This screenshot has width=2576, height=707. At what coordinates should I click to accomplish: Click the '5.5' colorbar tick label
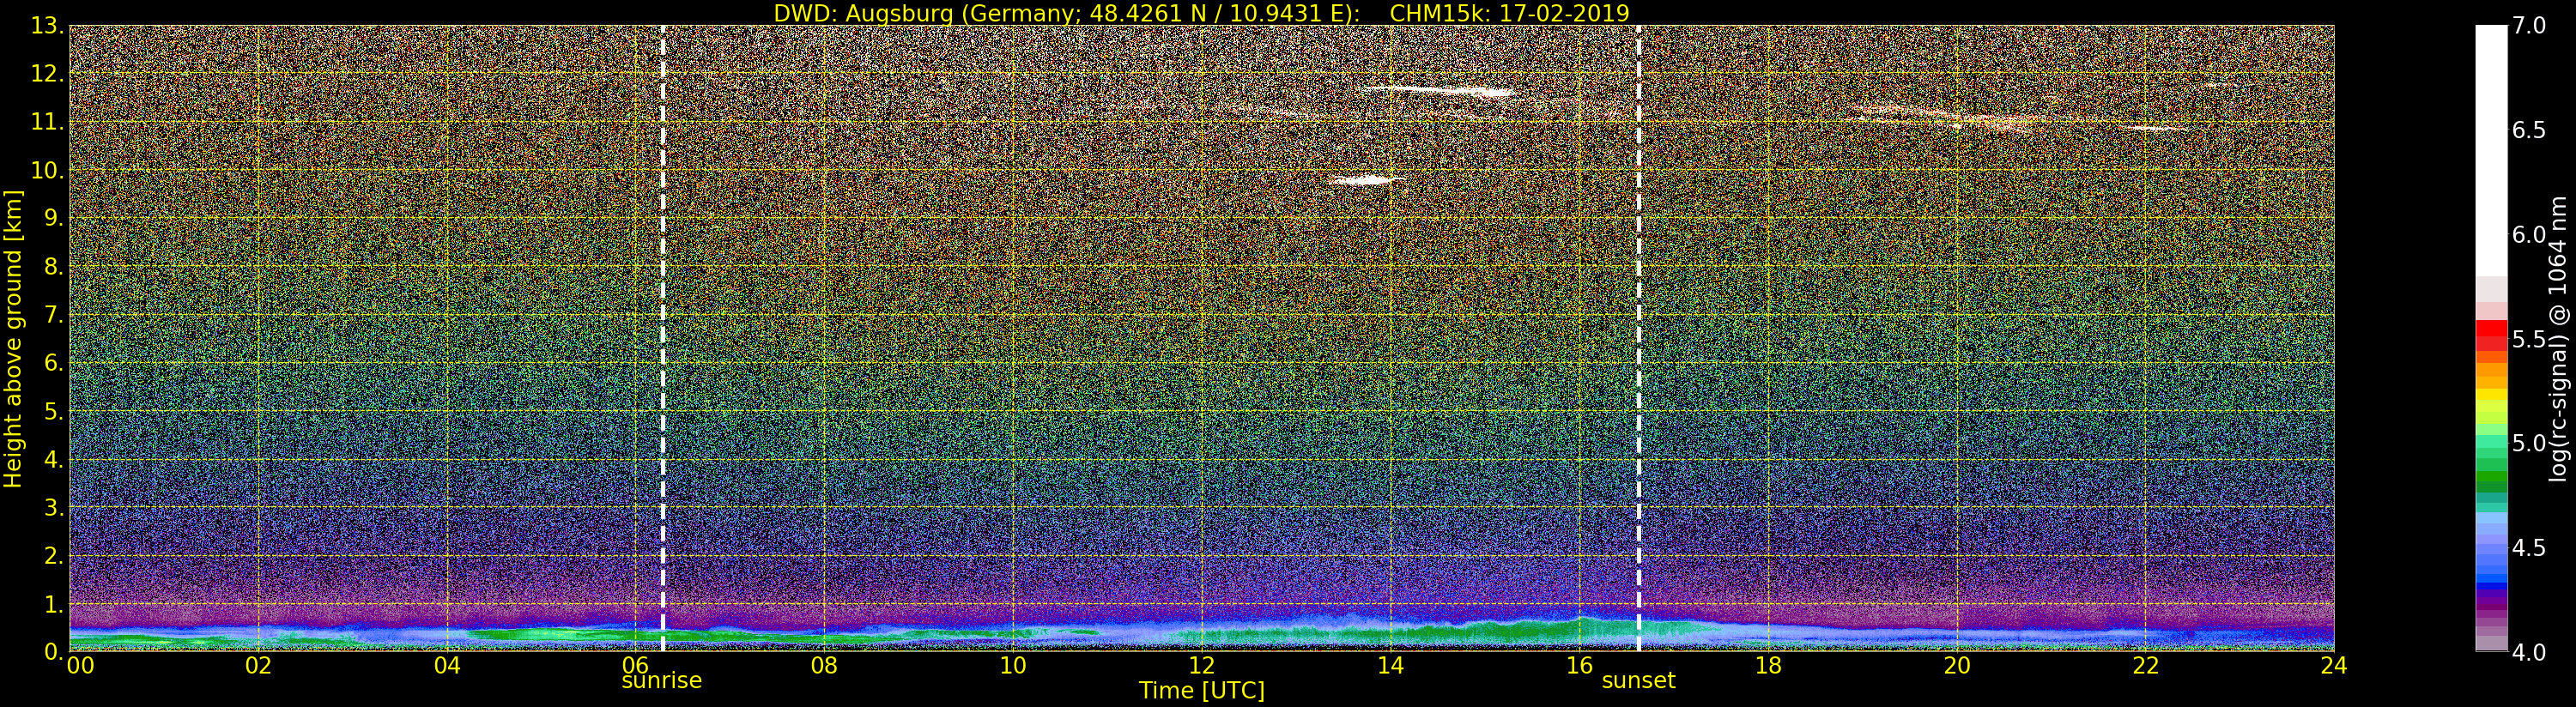[x=2529, y=339]
